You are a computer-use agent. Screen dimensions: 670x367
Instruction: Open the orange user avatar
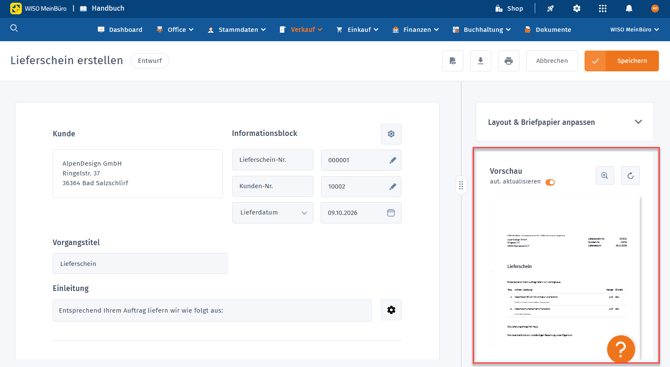pos(655,9)
